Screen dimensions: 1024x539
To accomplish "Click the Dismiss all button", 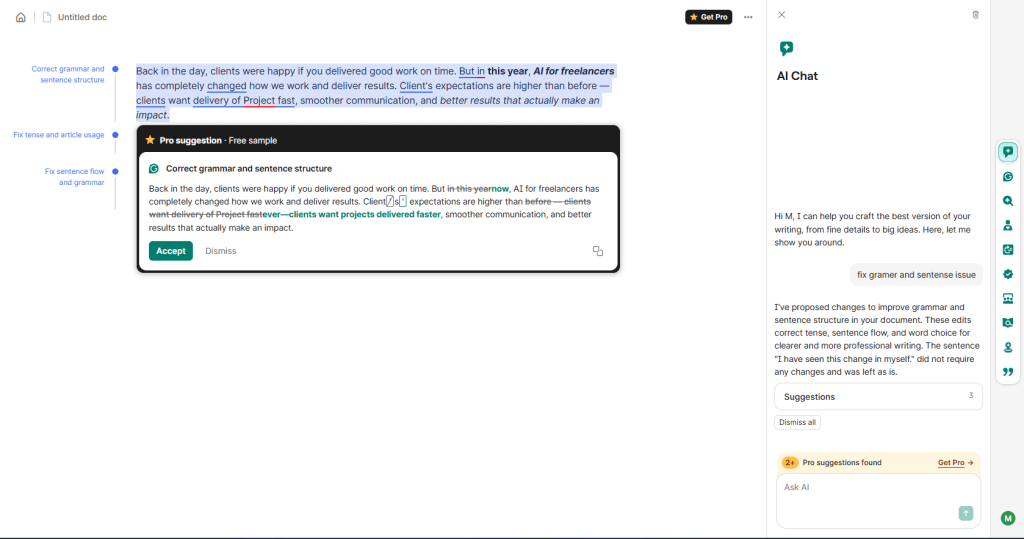I will (x=797, y=422).
